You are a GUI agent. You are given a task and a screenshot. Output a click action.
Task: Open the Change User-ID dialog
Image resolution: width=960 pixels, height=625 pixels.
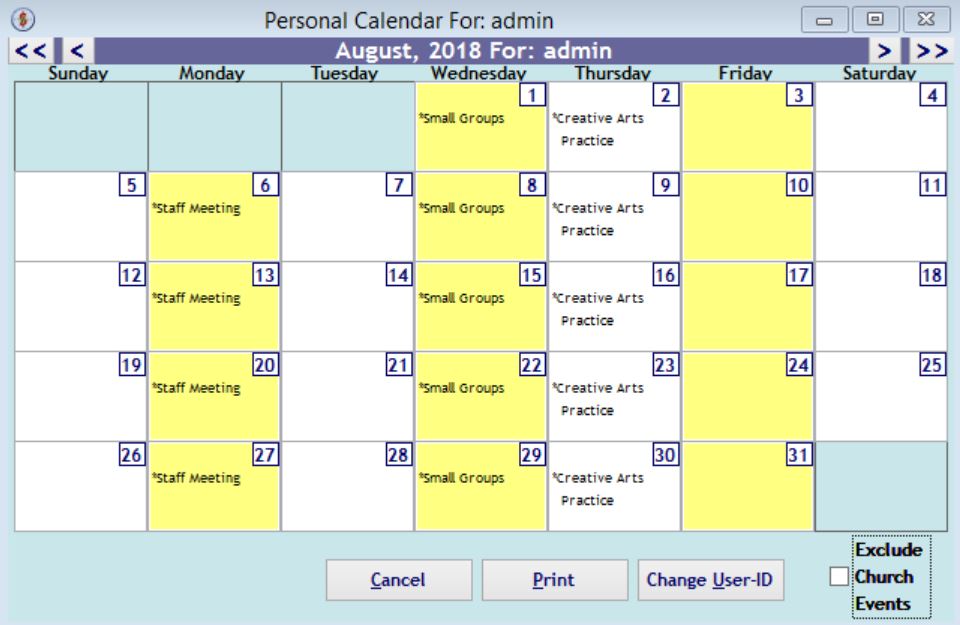[x=711, y=579]
